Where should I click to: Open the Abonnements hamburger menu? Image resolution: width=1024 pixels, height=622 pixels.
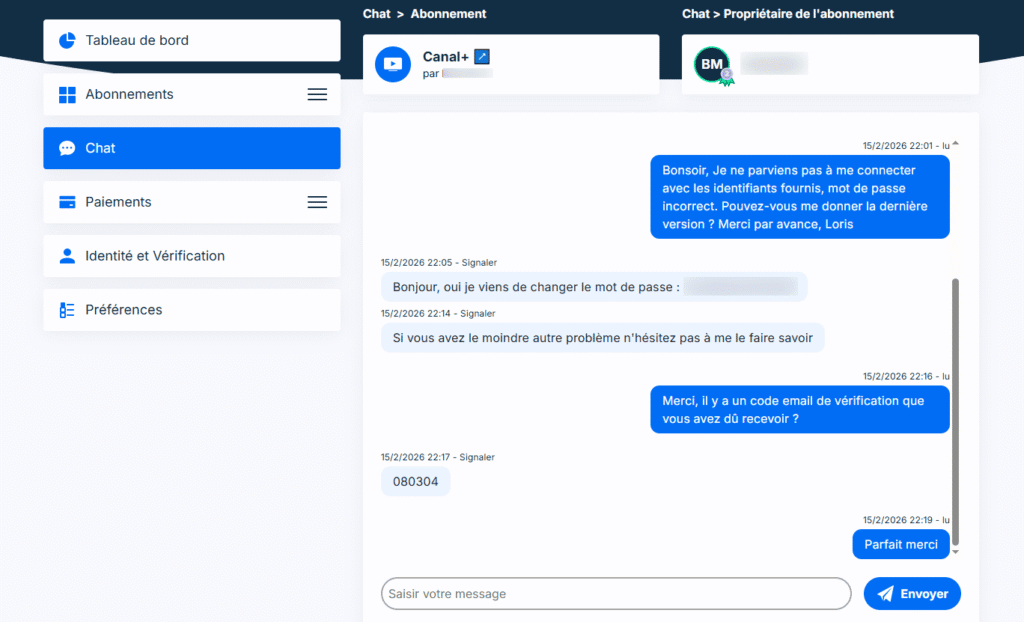click(x=317, y=94)
